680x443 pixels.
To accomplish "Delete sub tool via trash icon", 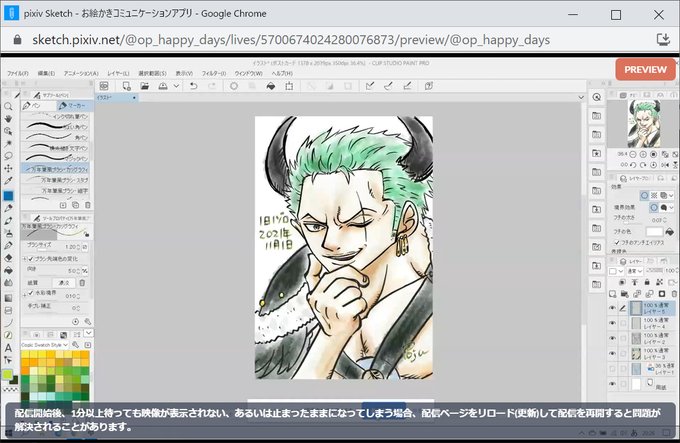I will click(88, 205).
